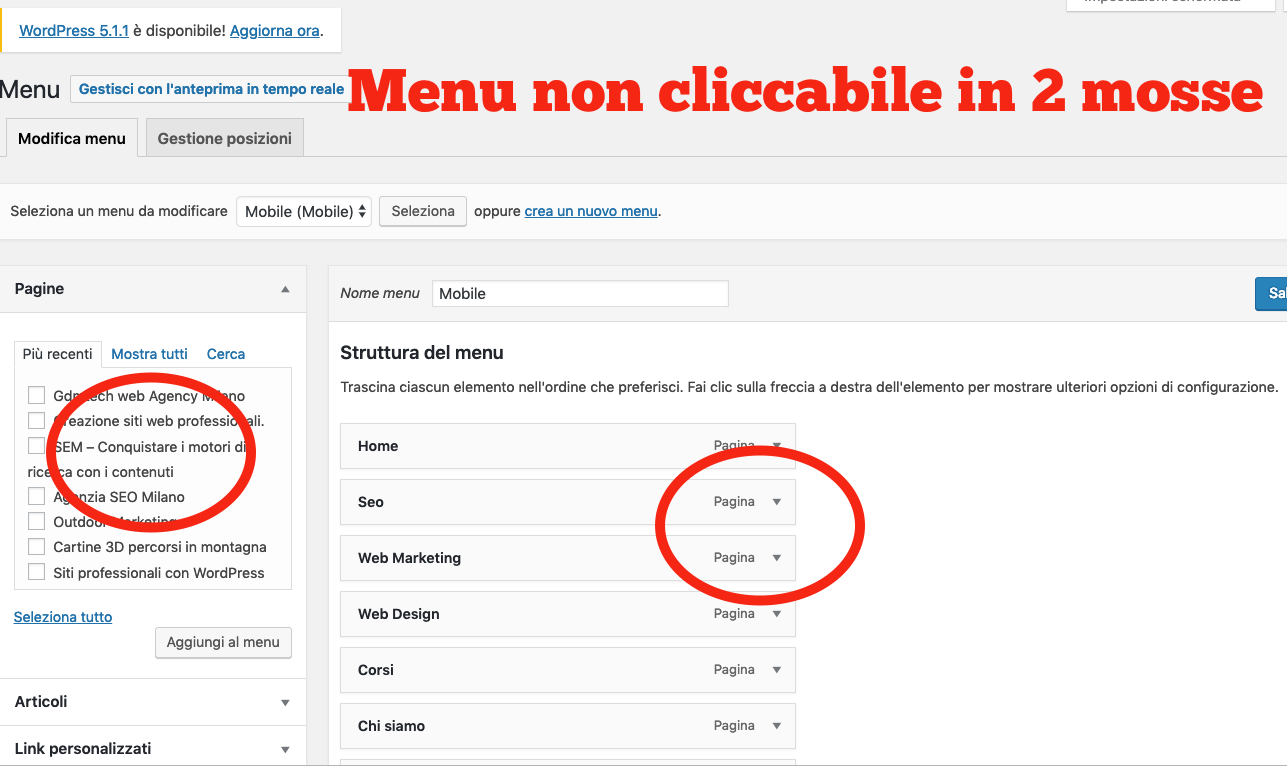1287x767 pixels.
Task: Expand the Web Design item arrow
Action: pos(777,614)
